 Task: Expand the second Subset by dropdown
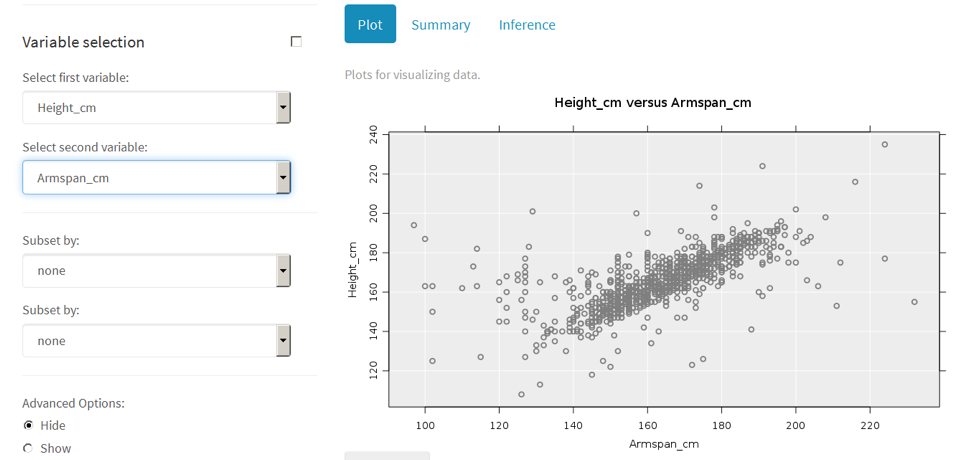click(156, 341)
